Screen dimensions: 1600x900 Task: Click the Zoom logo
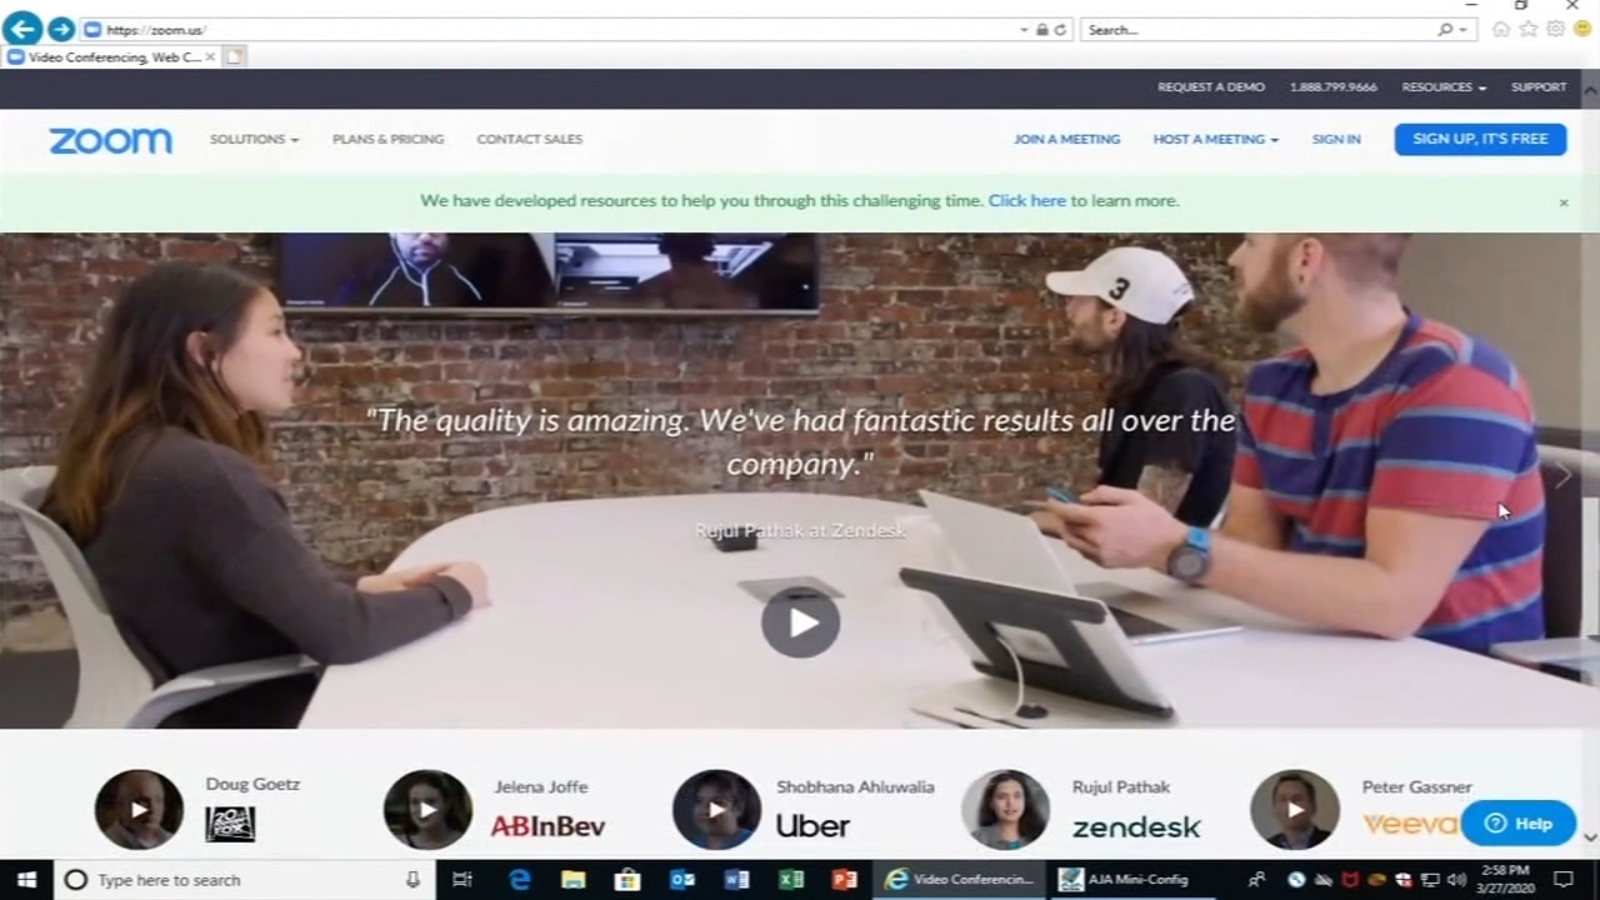tap(111, 140)
